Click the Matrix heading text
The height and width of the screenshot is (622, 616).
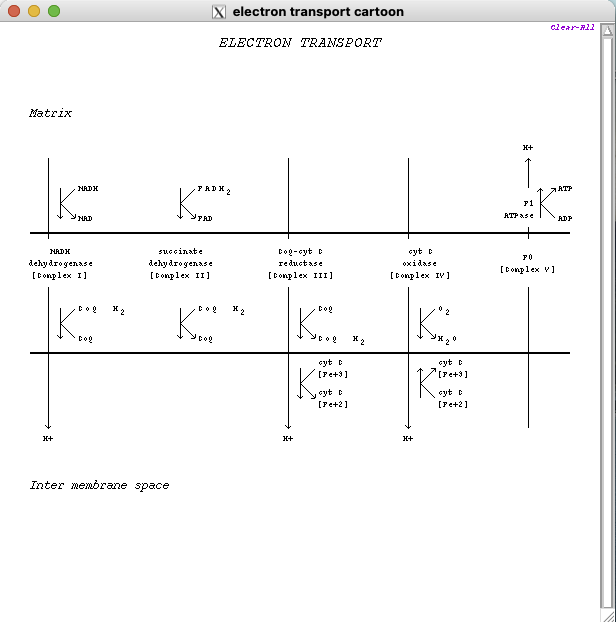pos(50,114)
